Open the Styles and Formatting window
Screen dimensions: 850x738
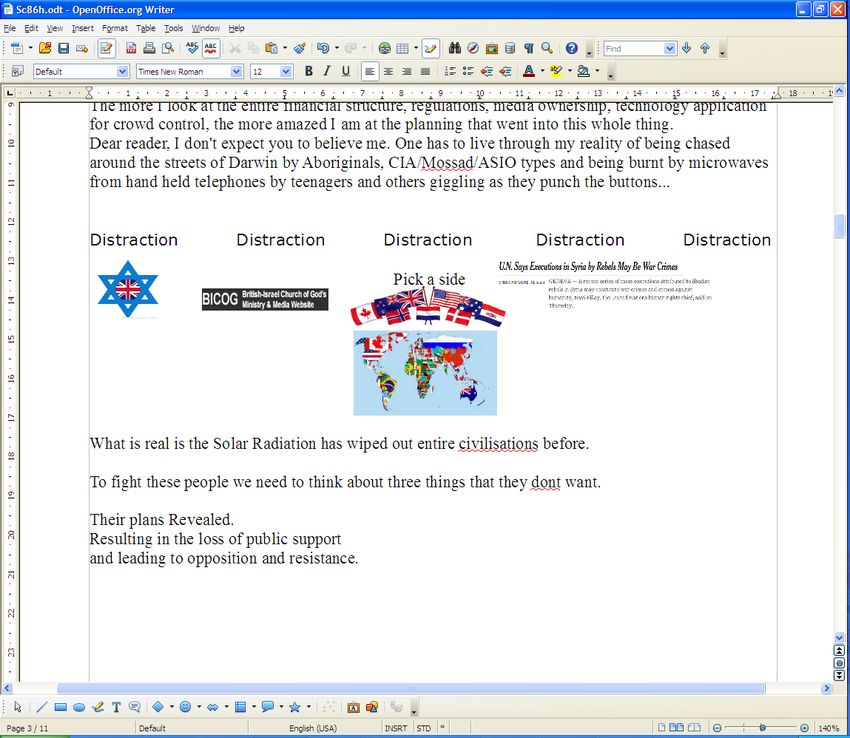click(x=17, y=71)
